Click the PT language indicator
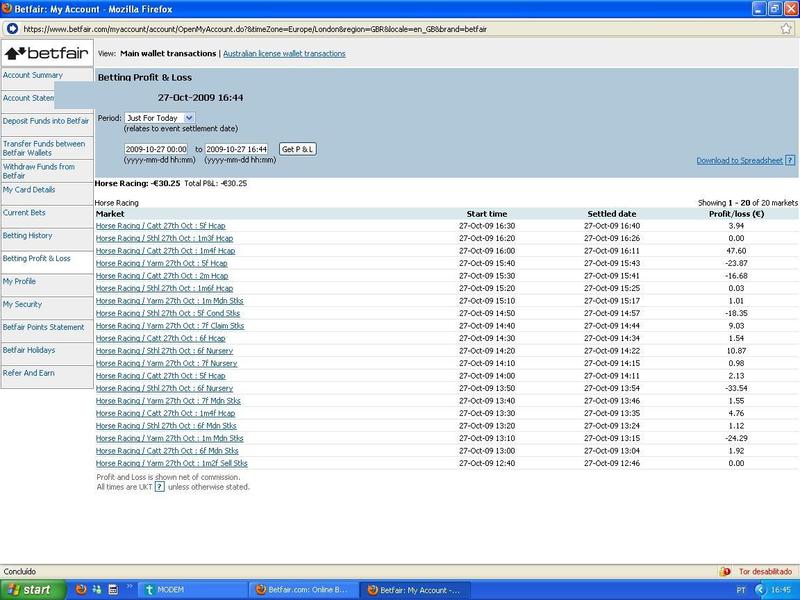The width and height of the screenshot is (800, 600). point(741,590)
